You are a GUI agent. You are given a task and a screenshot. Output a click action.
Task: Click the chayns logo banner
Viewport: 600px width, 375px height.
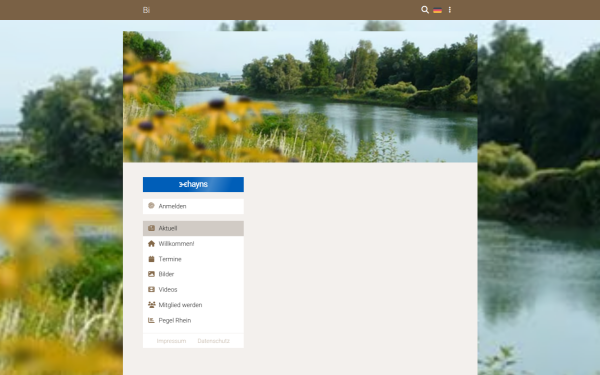193,184
